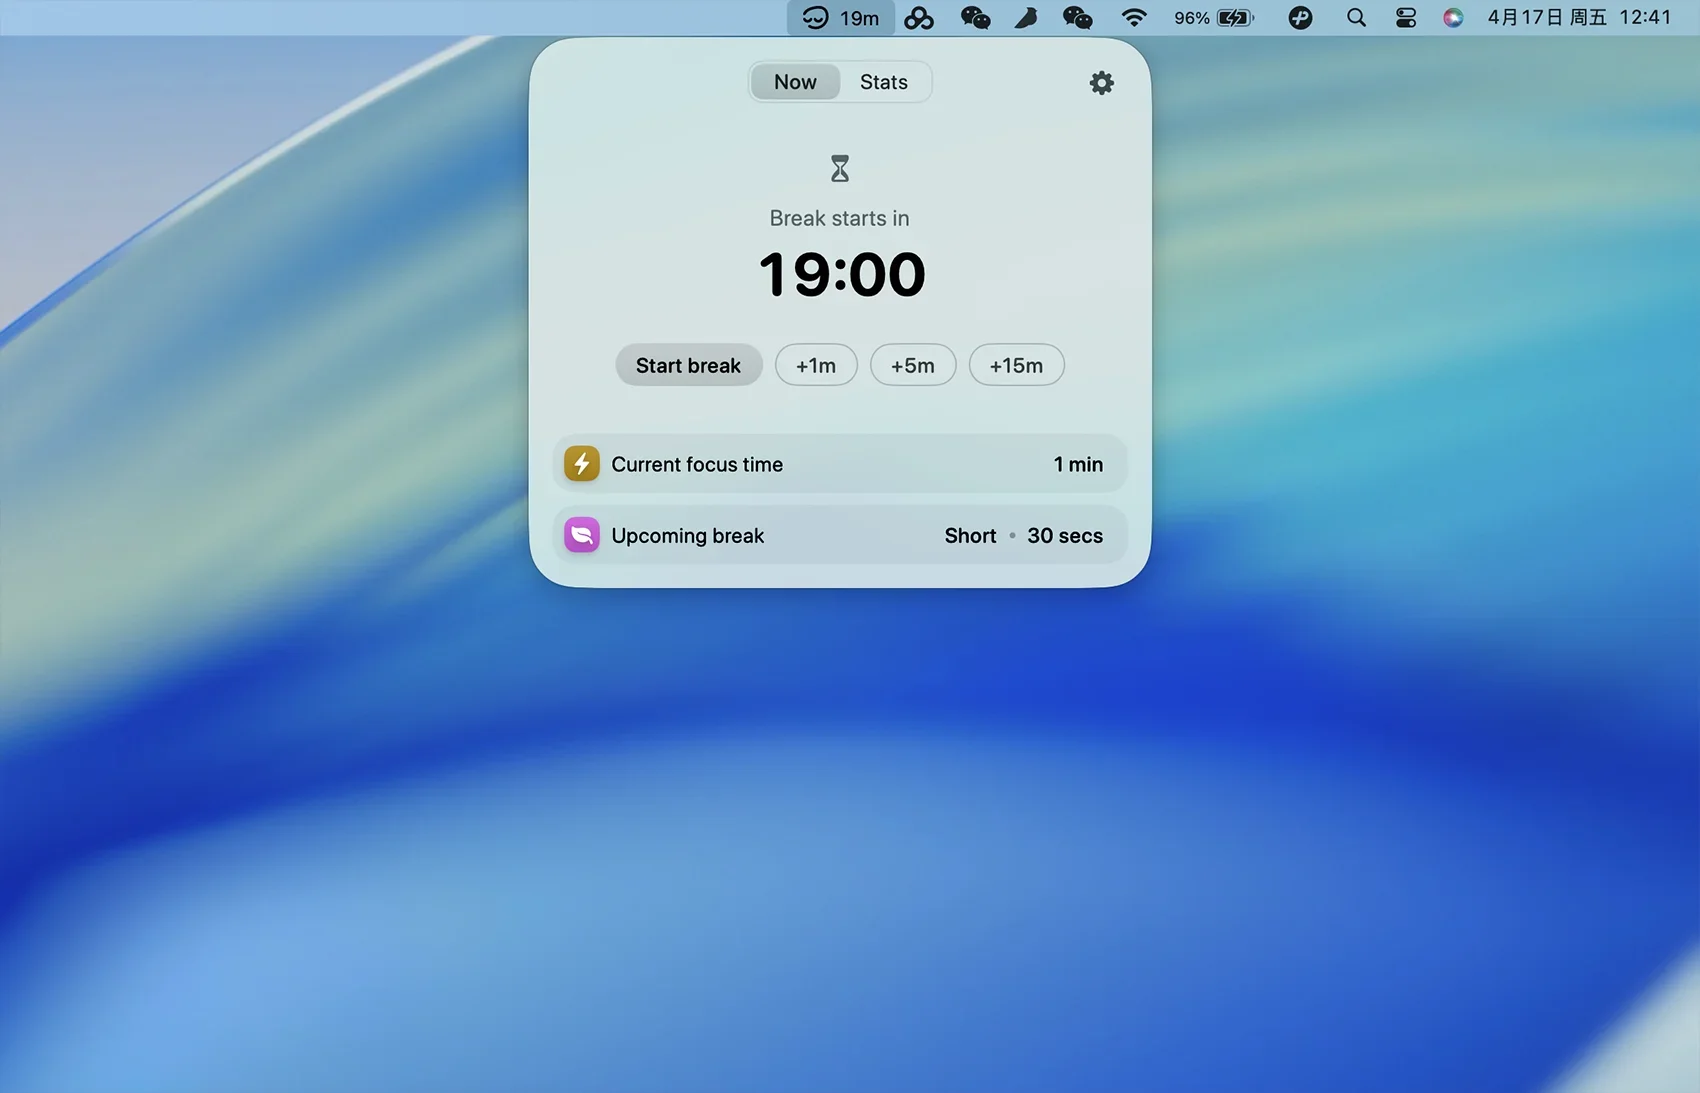Click the bird icon in menu bar
The image size is (1700, 1093).
1026,18
